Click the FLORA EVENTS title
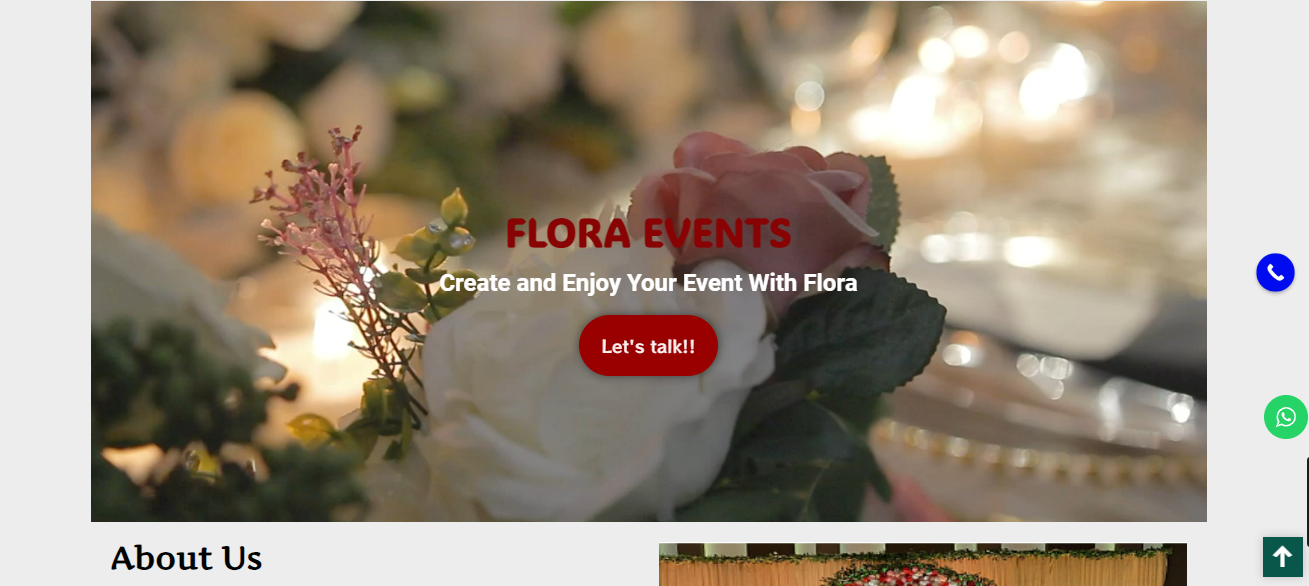1309x586 pixels. tap(648, 233)
